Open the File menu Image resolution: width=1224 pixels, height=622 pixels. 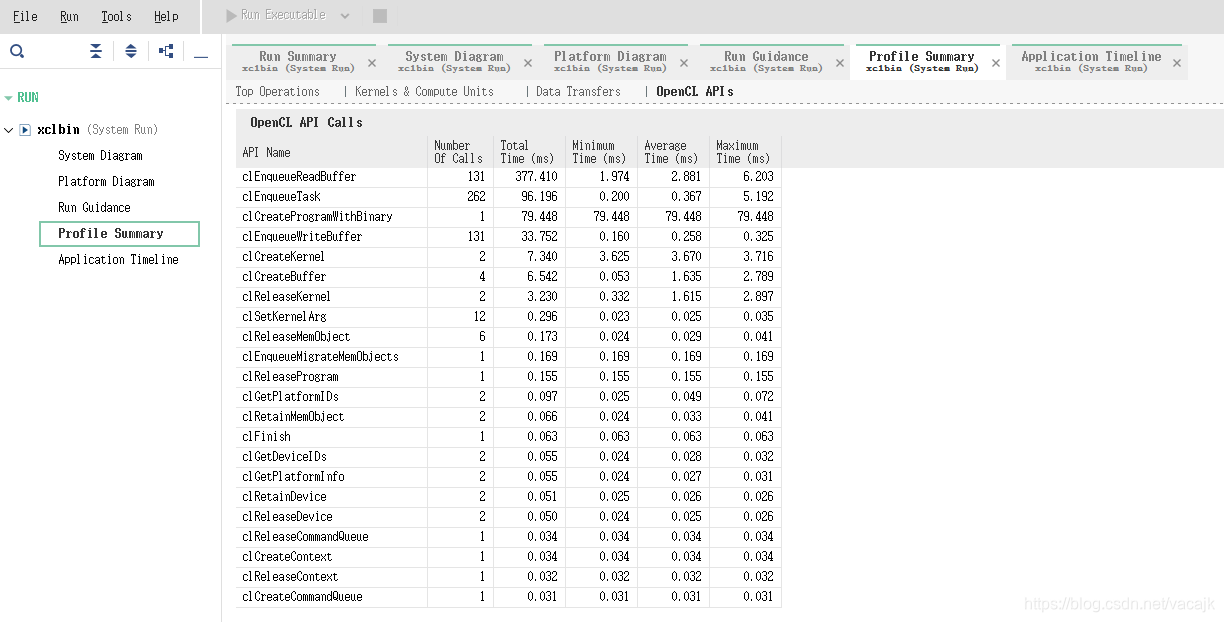[25, 16]
